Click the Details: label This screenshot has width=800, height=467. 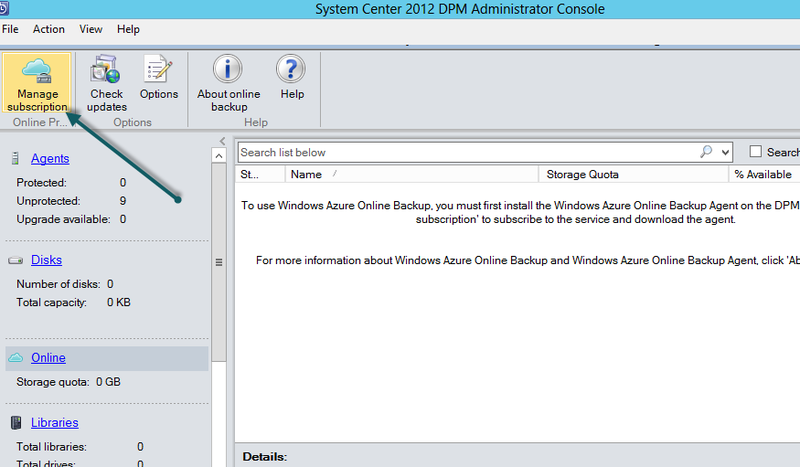pos(265,457)
